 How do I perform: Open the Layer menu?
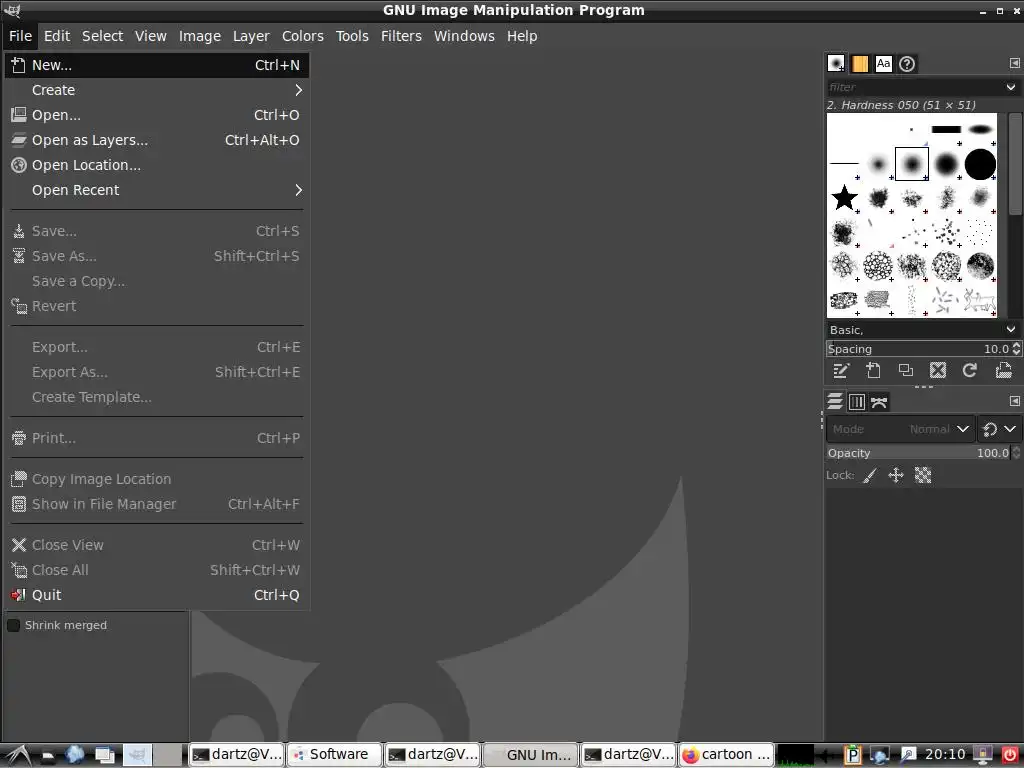(251, 36)
